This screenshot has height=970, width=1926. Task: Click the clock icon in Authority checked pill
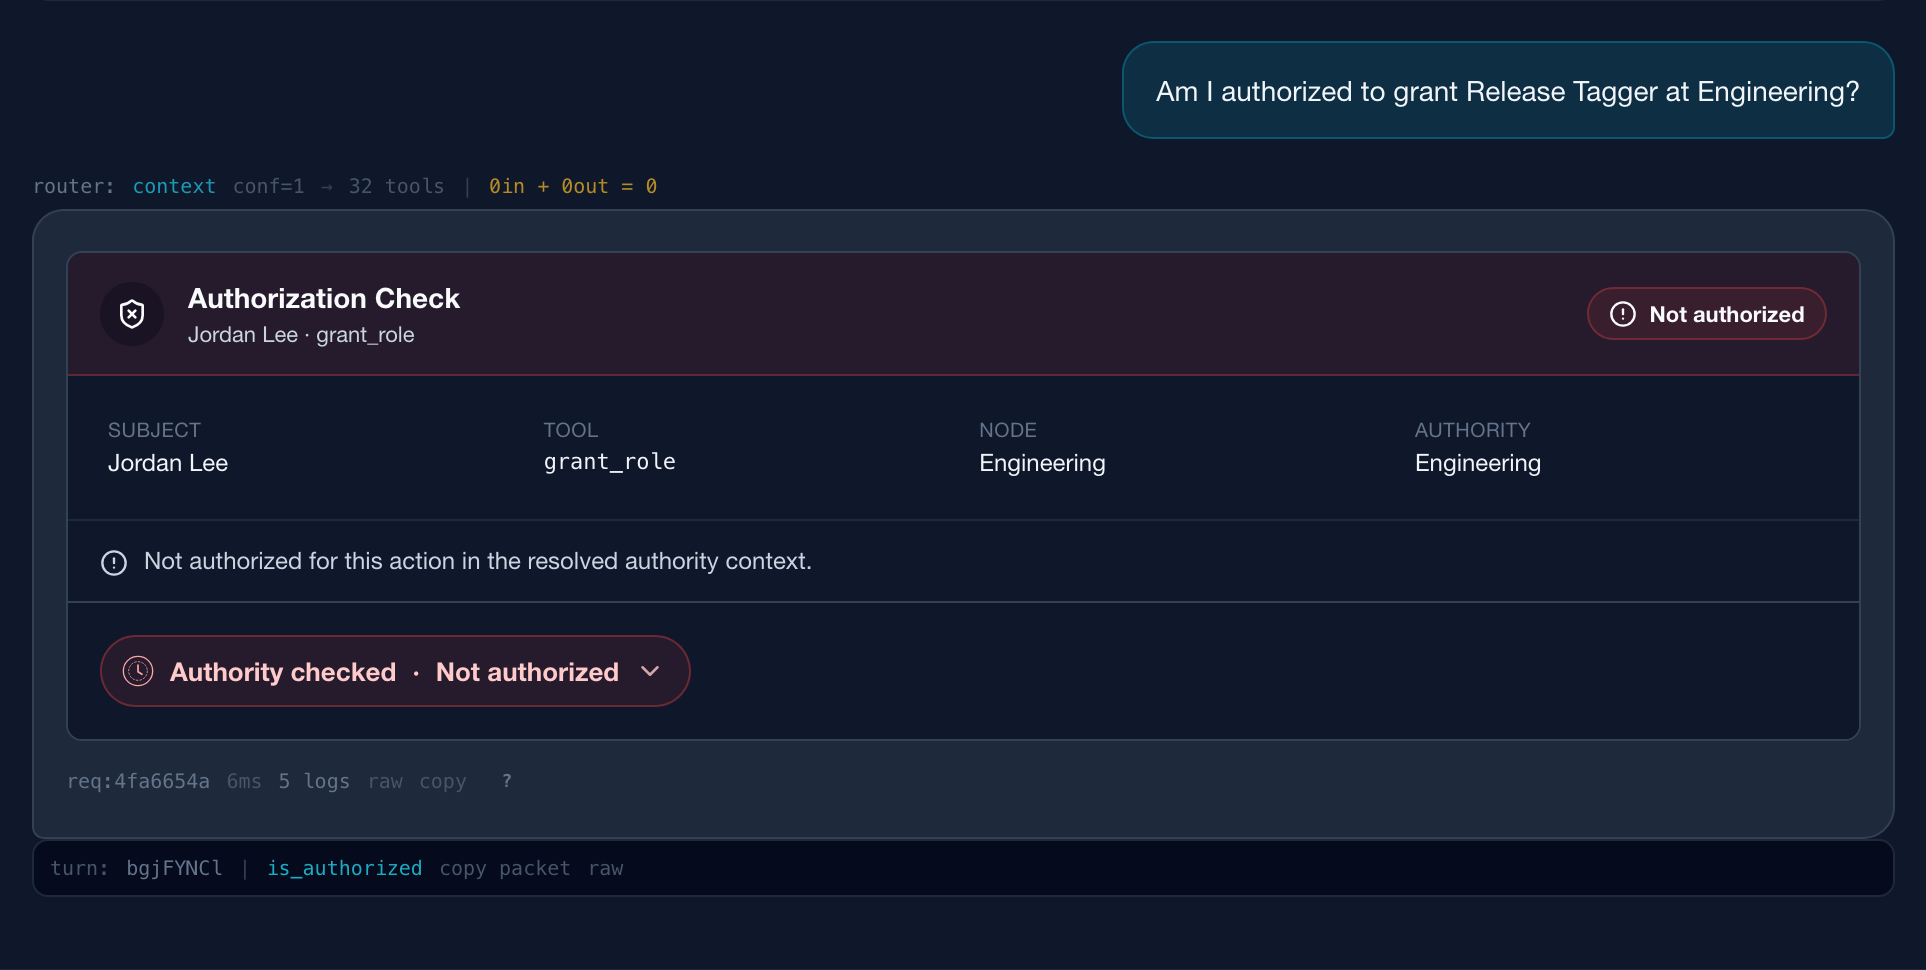[138, 671]
